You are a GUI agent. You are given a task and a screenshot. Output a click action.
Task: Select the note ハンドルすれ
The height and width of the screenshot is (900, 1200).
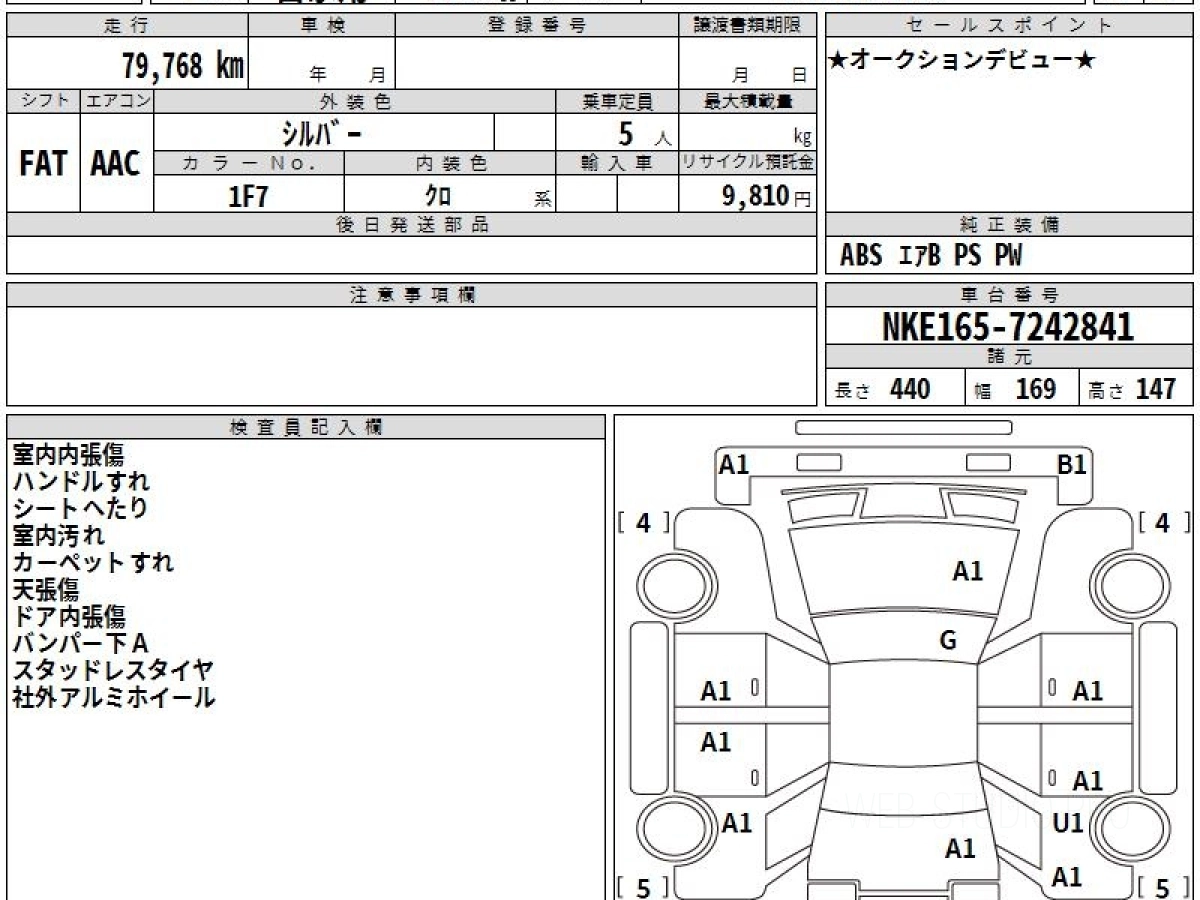click(81, 481)
